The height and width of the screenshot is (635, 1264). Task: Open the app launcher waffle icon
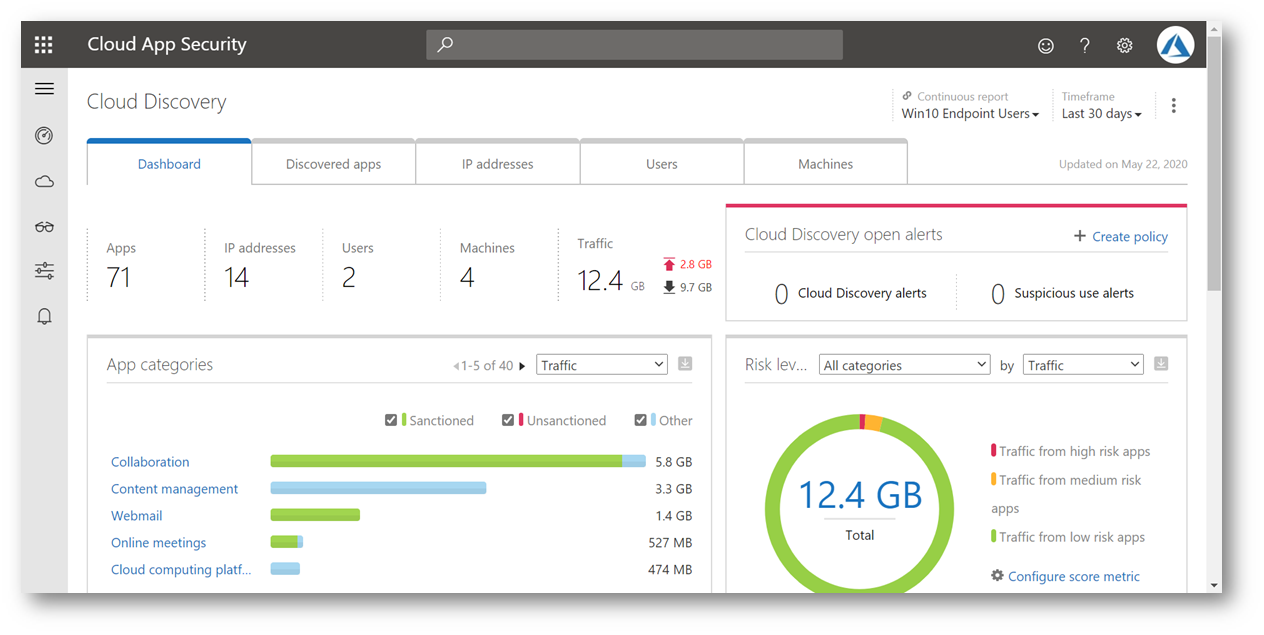click(44, 45)
